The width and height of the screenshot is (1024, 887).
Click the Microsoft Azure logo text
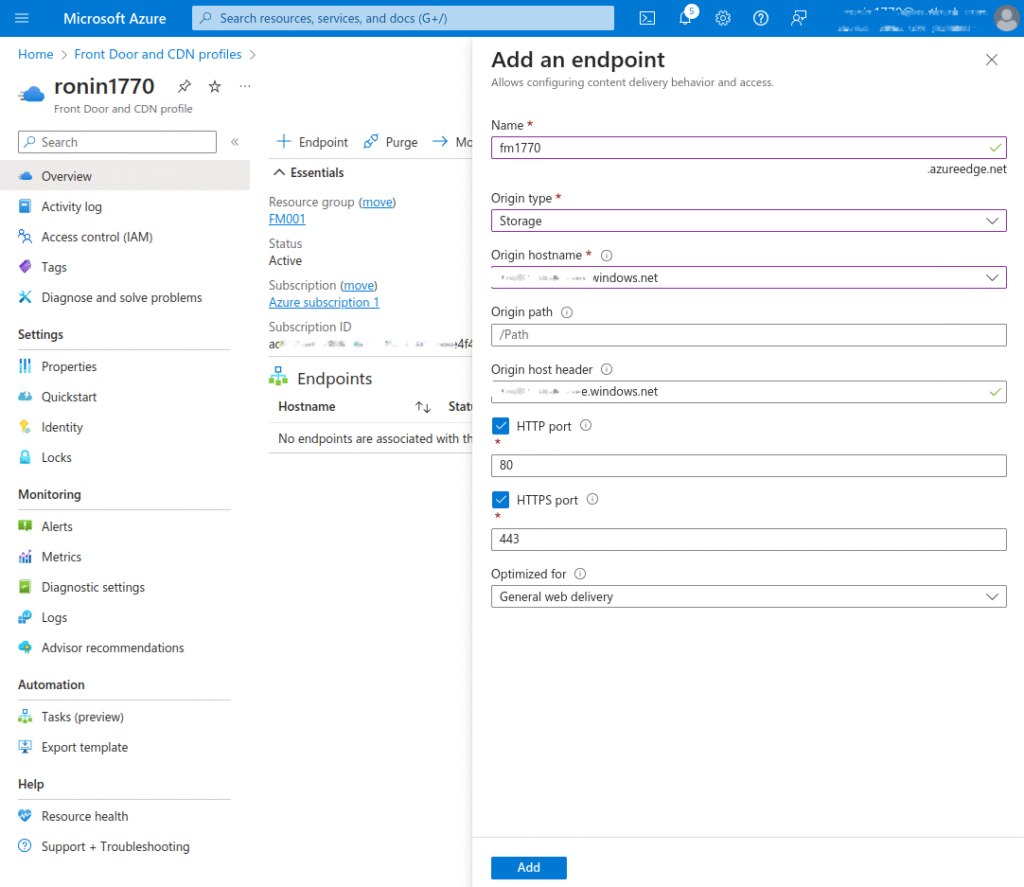point(114,18)
